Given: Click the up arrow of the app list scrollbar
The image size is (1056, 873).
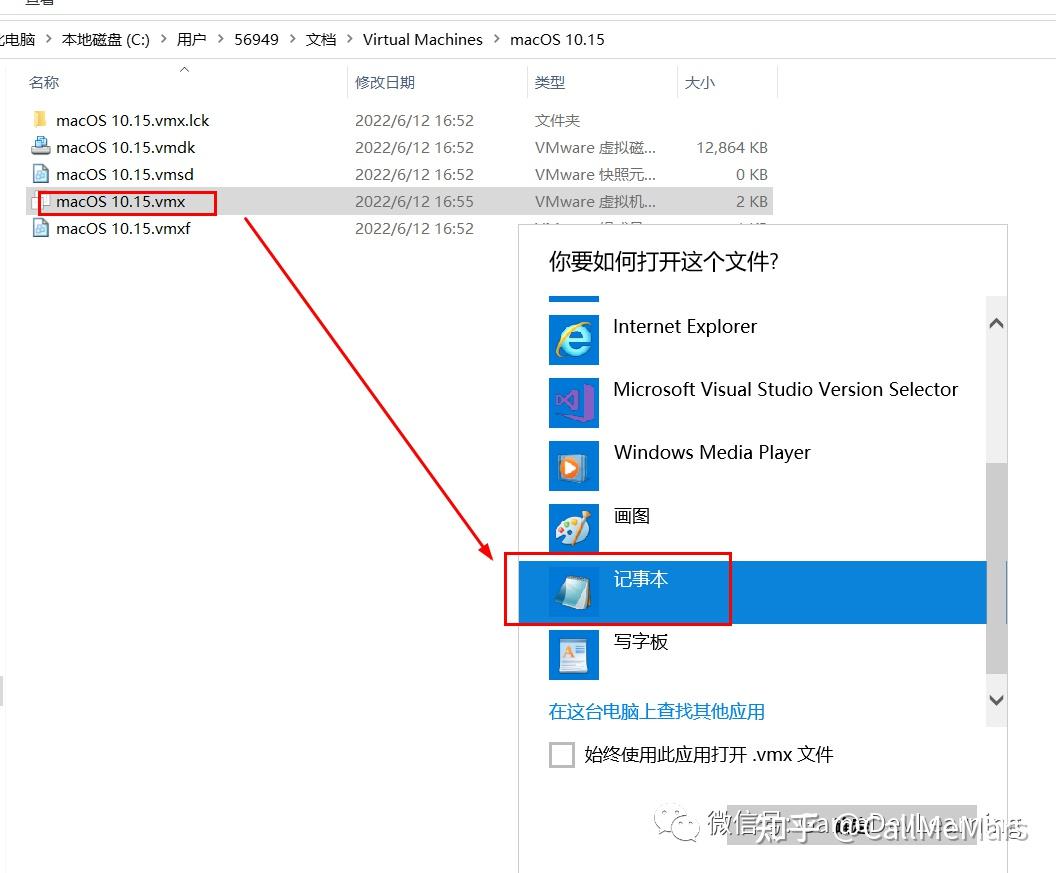Looking at the screenshot, I should 996,323.
